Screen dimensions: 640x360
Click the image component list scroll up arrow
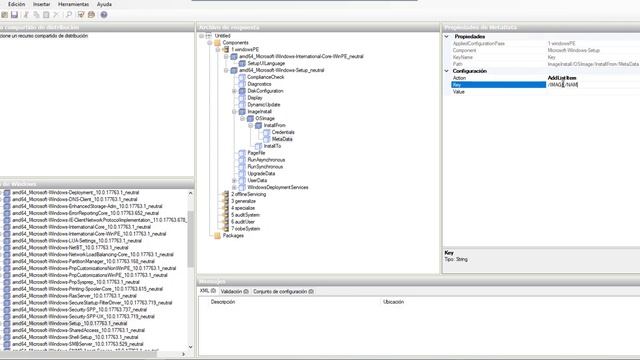[190, 193]
